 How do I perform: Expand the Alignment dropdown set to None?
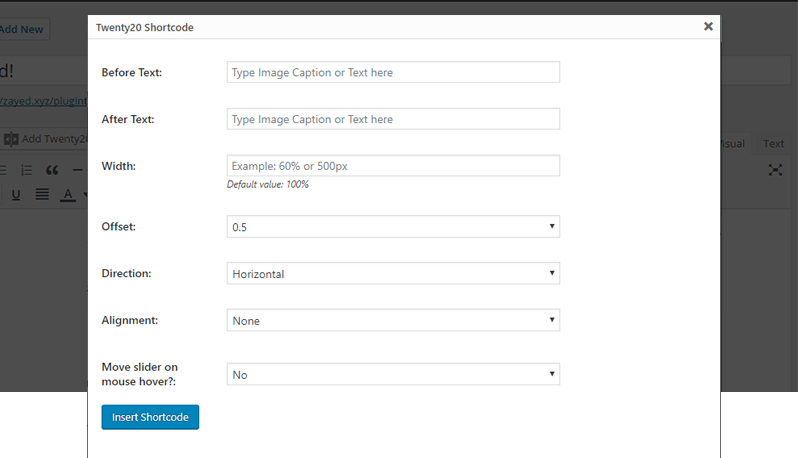pyautogui.click(x=393, y=320)
